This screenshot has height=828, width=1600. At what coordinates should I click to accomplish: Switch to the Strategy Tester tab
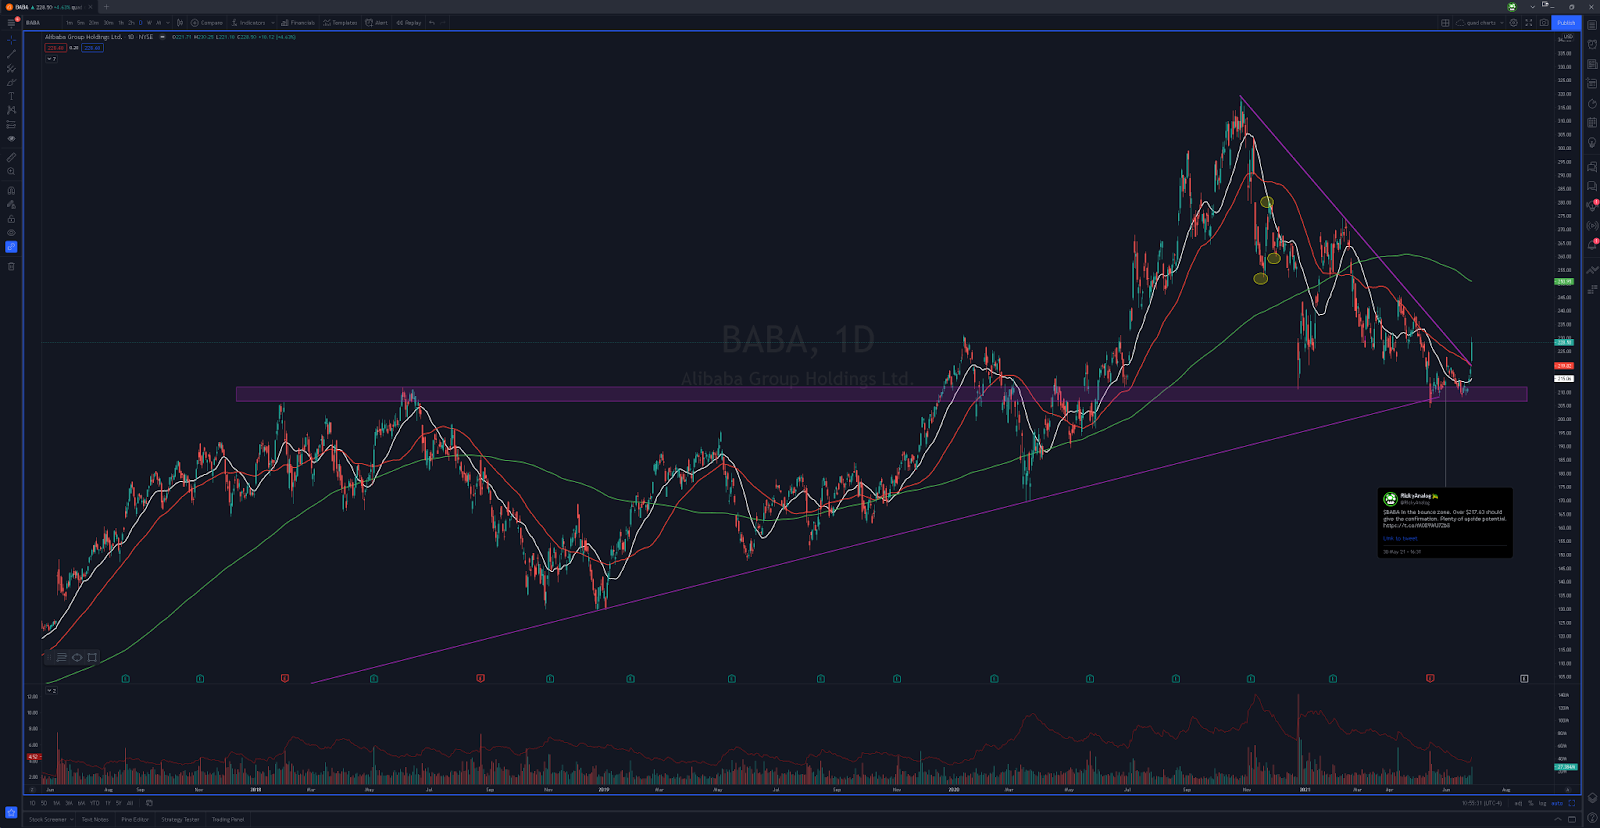point(180,820)
